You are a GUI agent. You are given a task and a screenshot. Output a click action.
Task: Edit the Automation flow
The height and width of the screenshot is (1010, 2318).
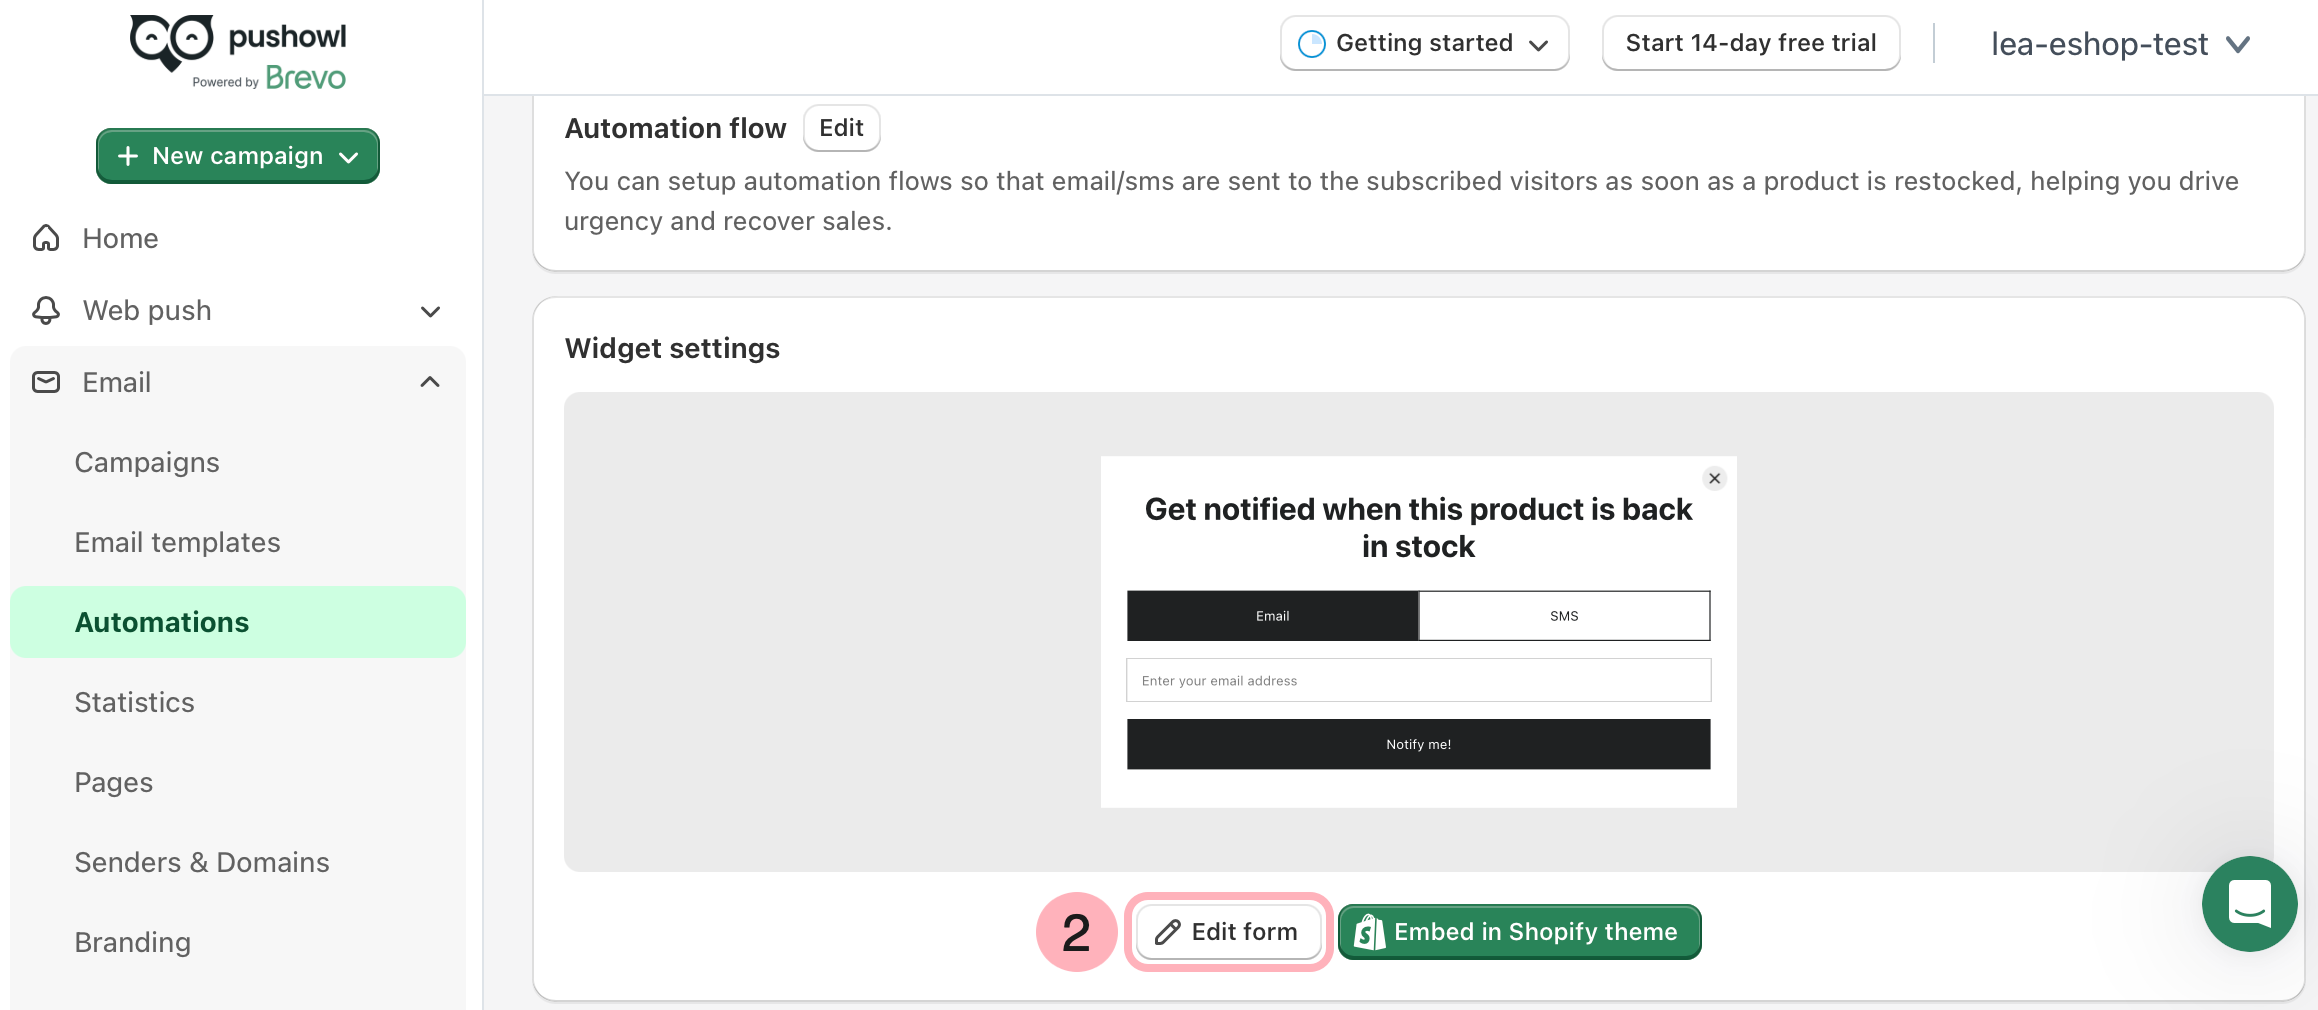pyautogui.click(x=840, y=127)
